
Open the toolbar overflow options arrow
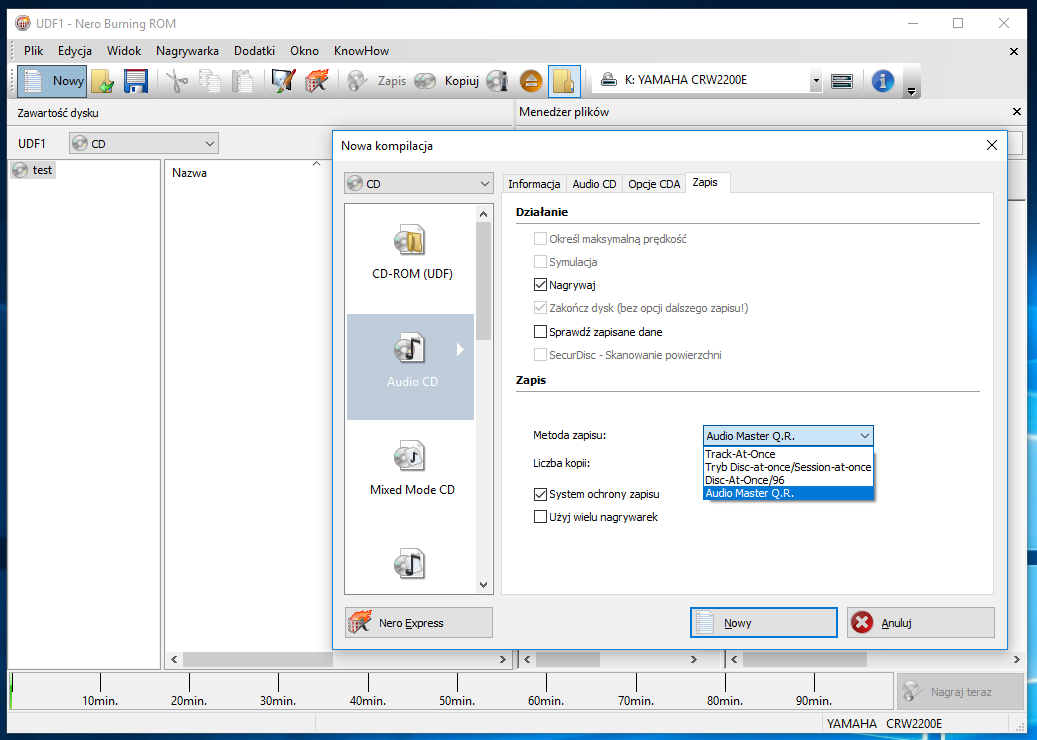pos(912,91)
